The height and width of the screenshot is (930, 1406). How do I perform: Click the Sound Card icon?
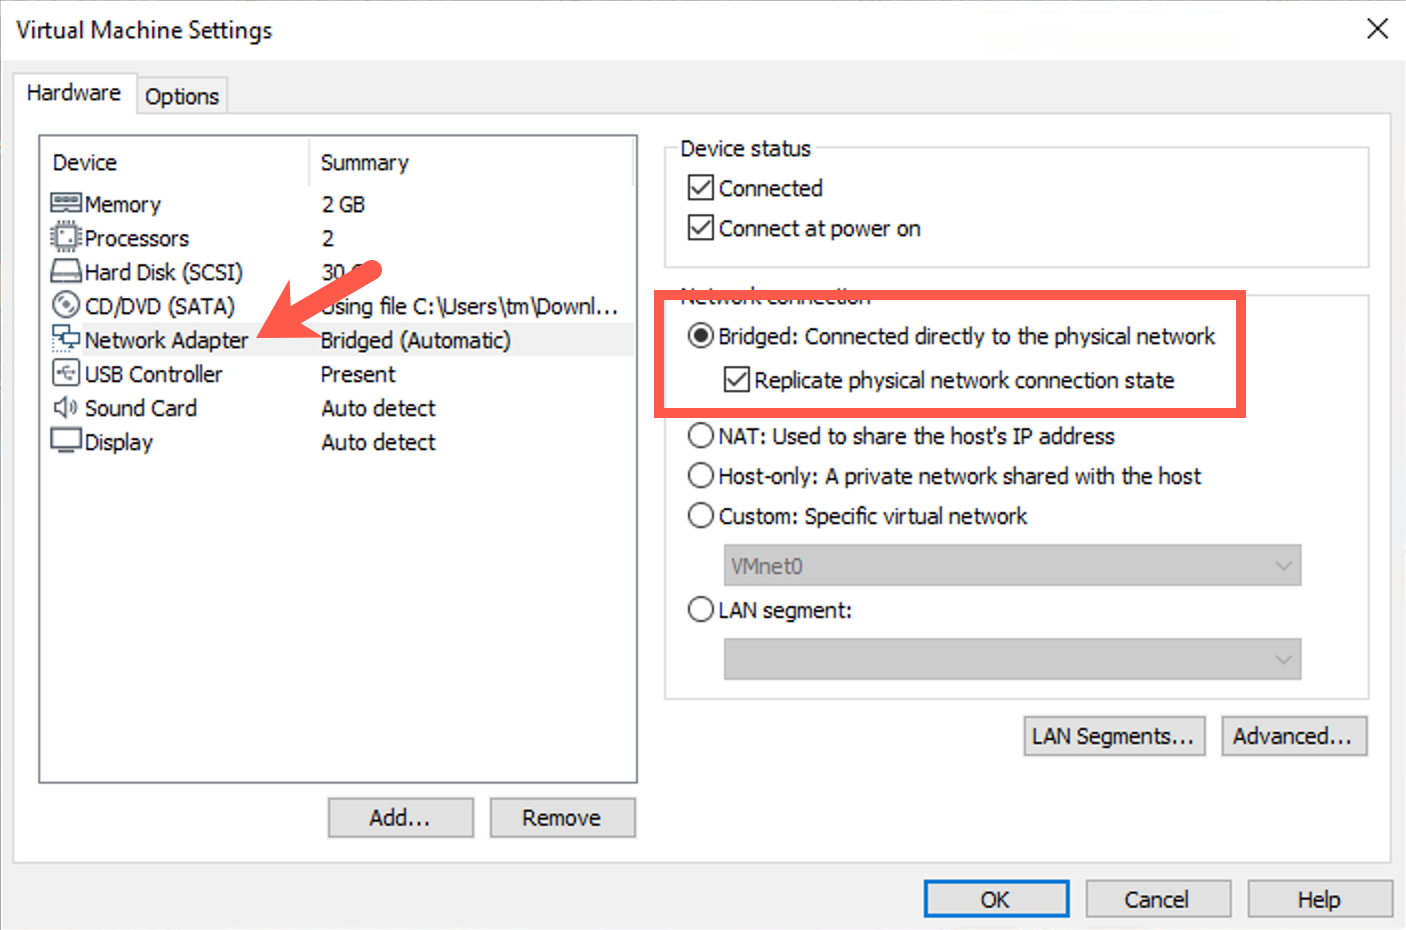click(x=64, y=407)
